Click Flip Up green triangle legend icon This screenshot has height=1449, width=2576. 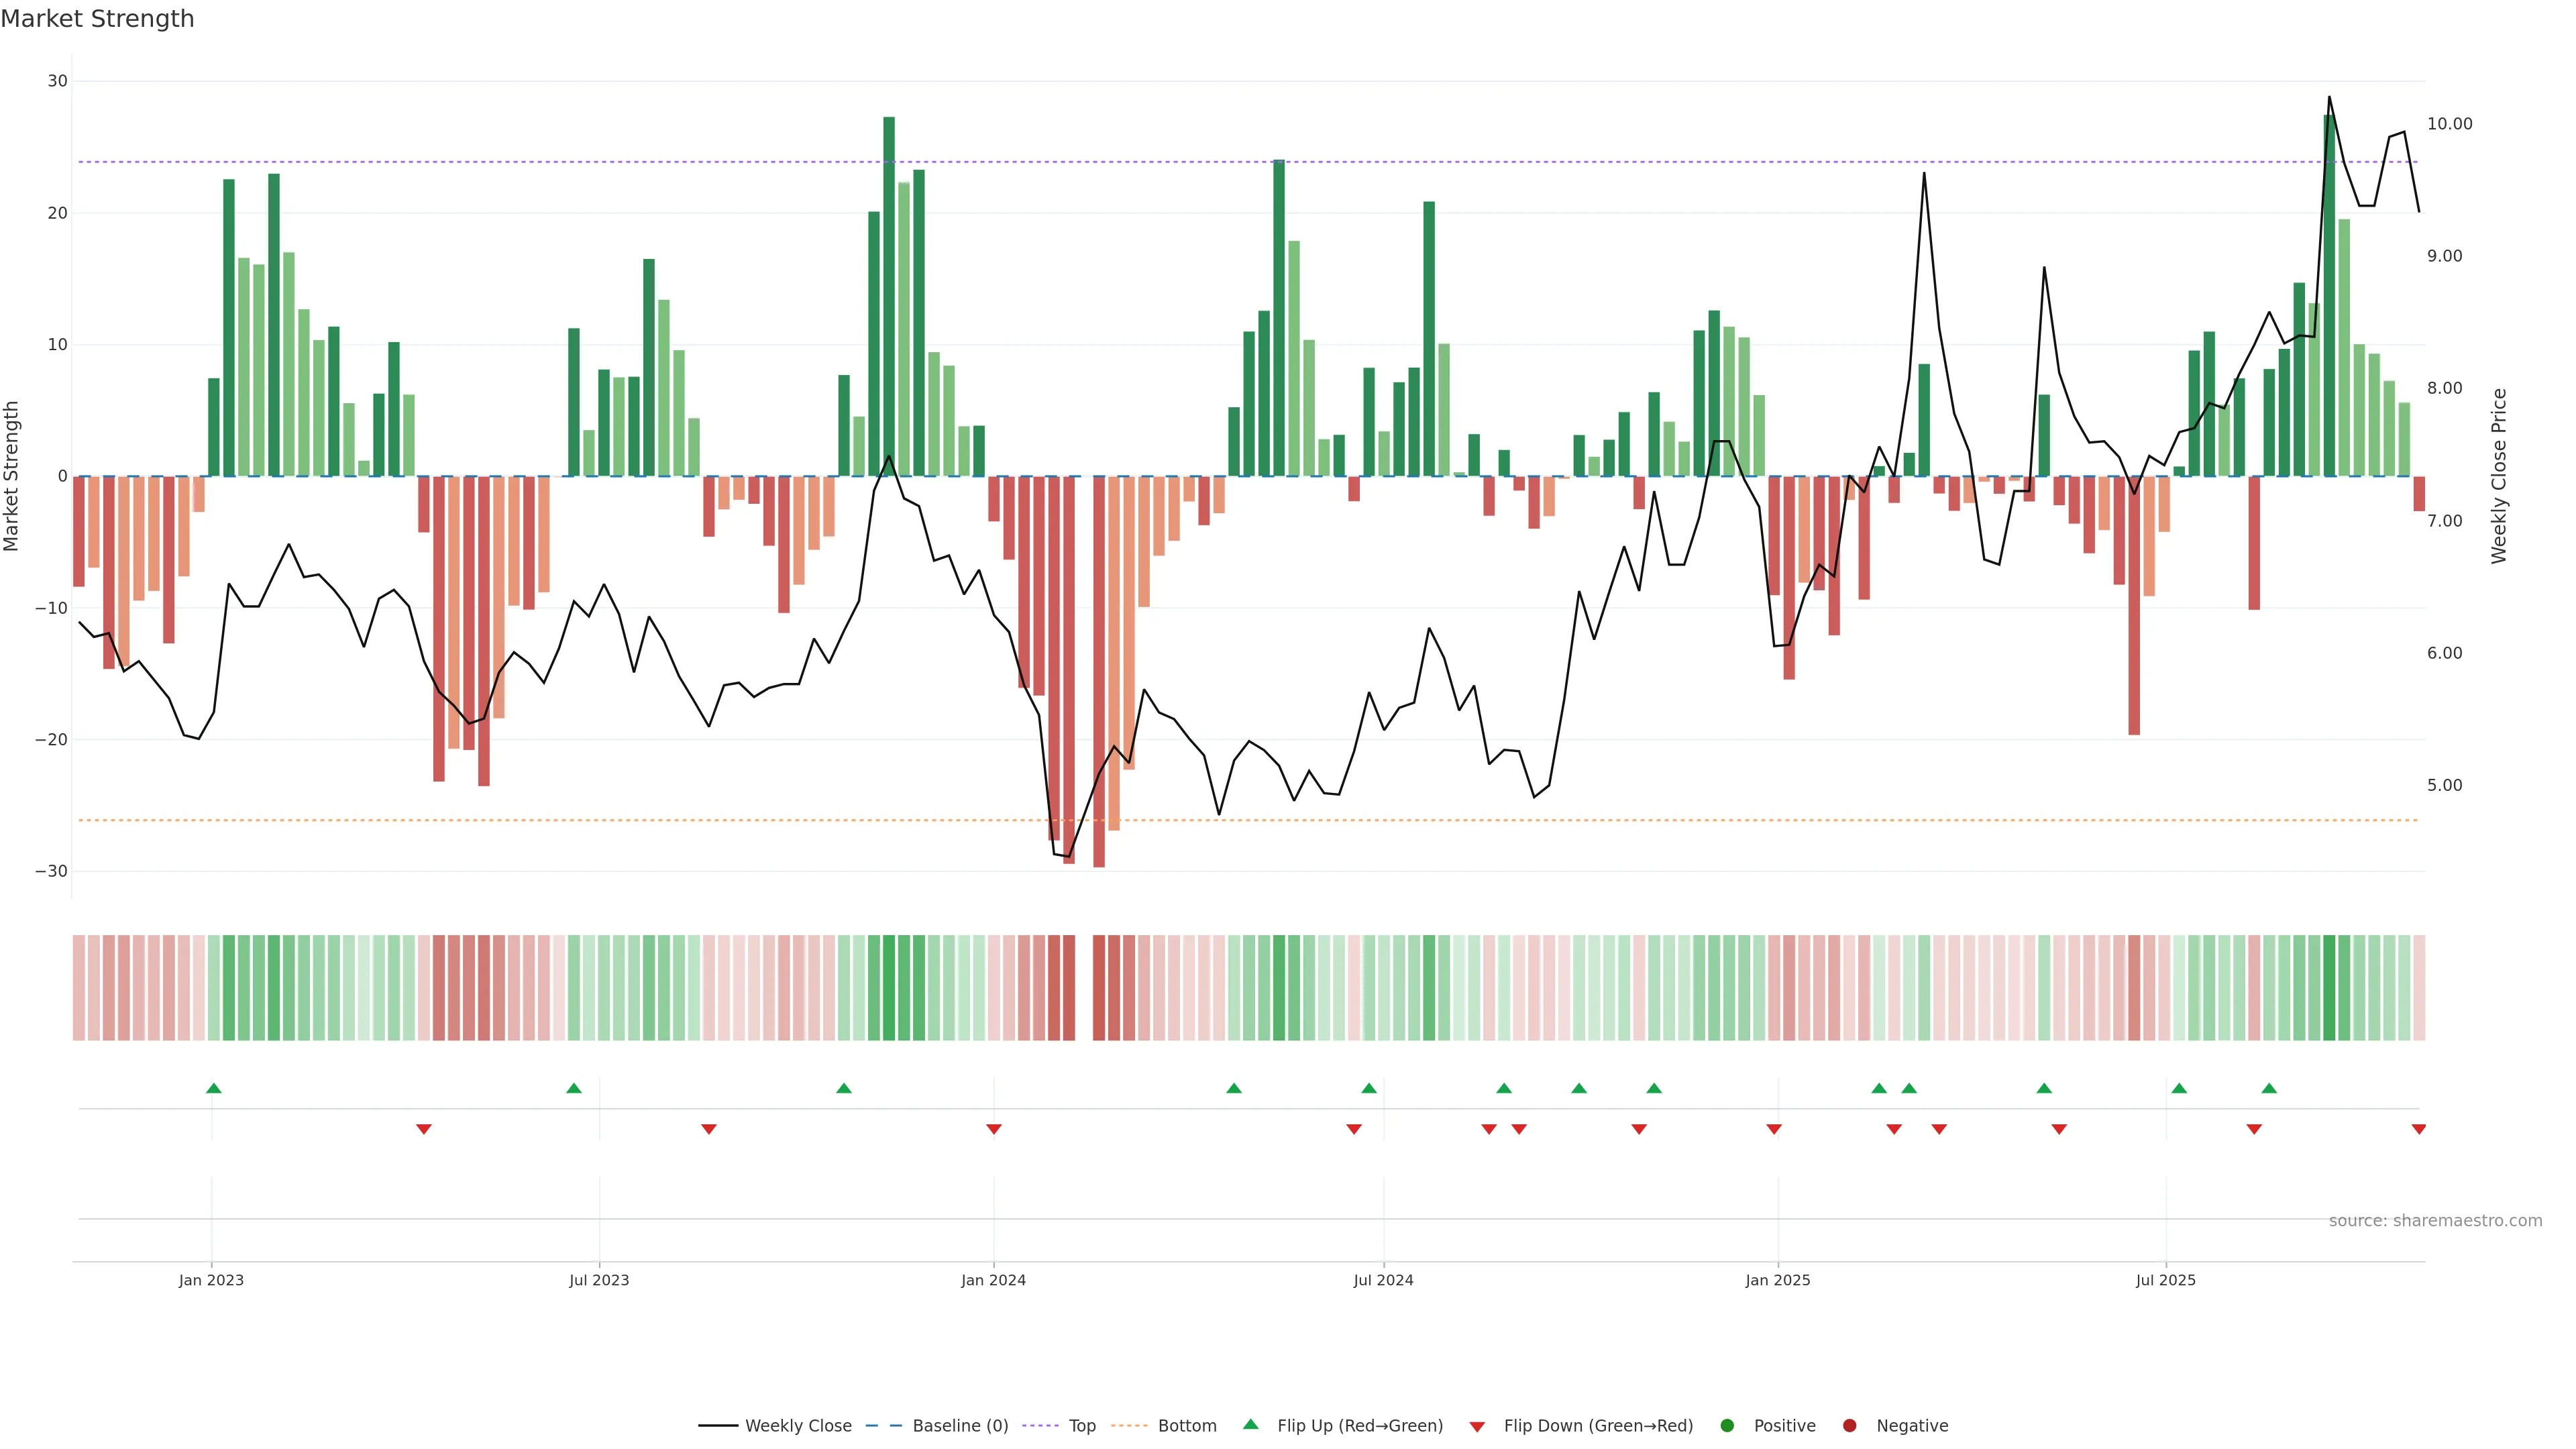point(1250,1425)
